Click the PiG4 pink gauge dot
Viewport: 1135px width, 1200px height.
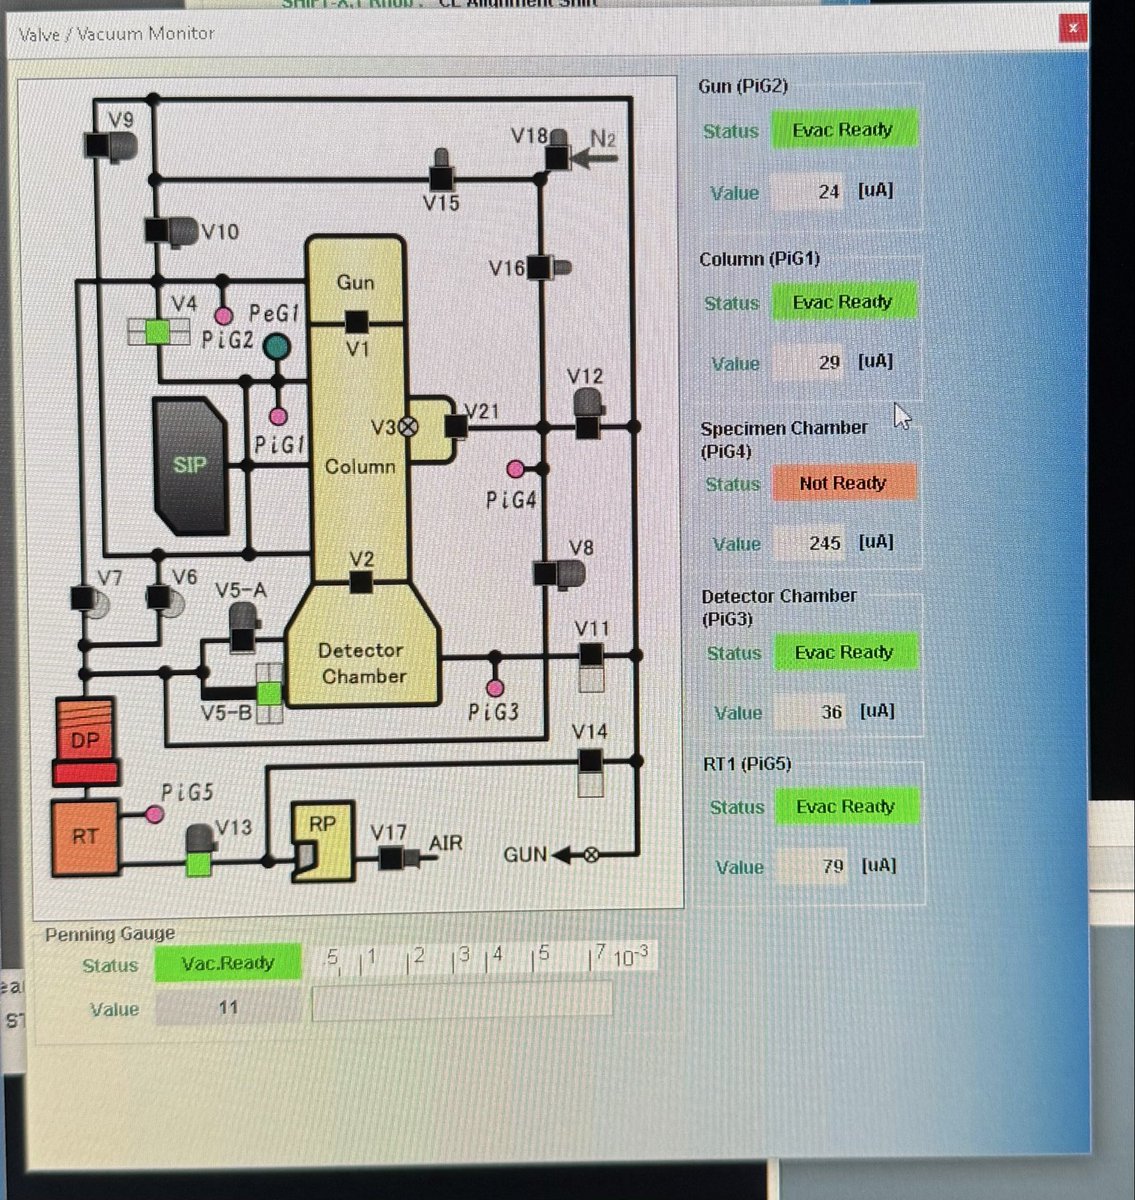[515, 469]
